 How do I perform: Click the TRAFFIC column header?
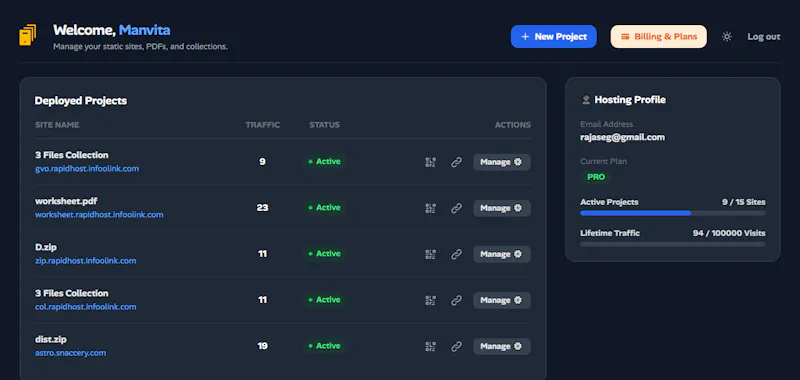coord(262,125)
